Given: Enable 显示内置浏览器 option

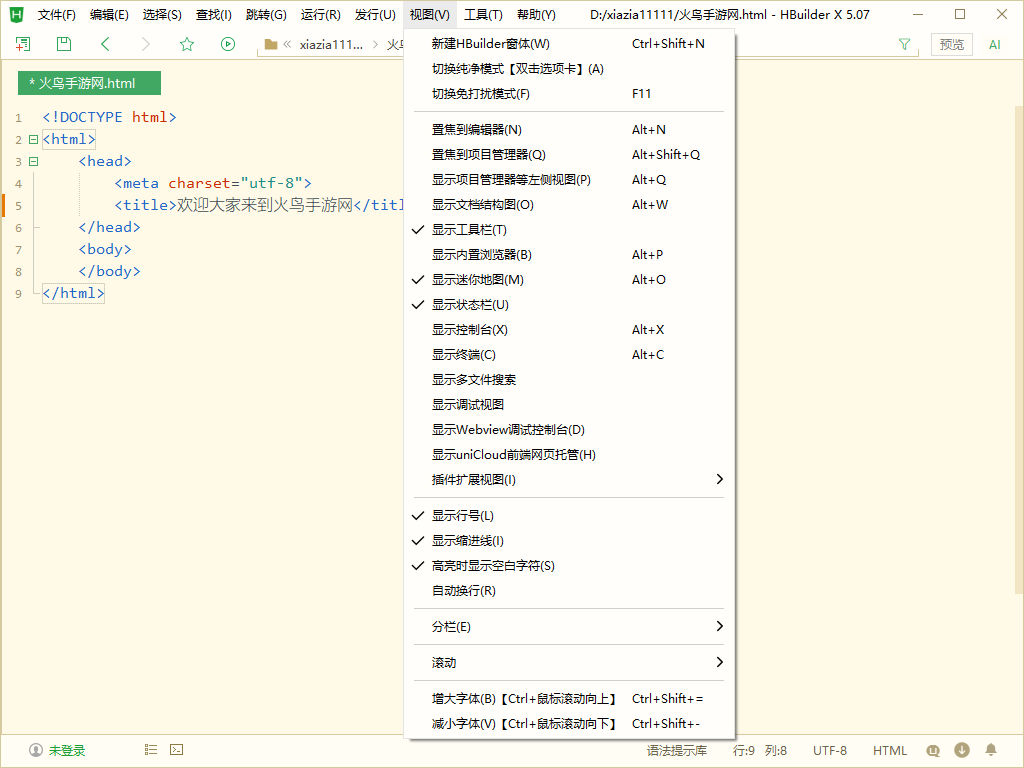Looking at the screenshot, I should (568, 255).
